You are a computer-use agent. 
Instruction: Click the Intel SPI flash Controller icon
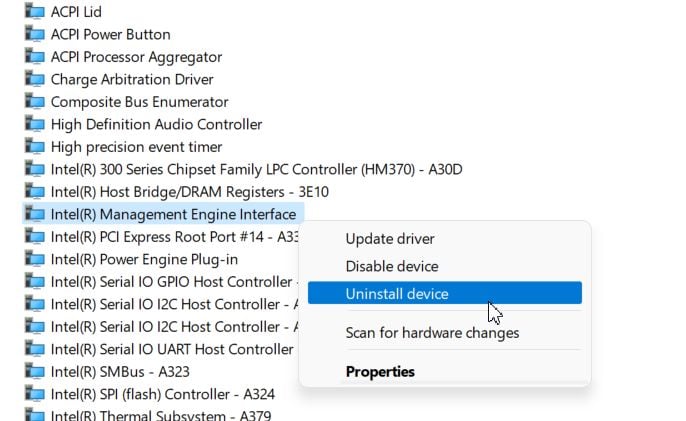(x=35, y=394)
